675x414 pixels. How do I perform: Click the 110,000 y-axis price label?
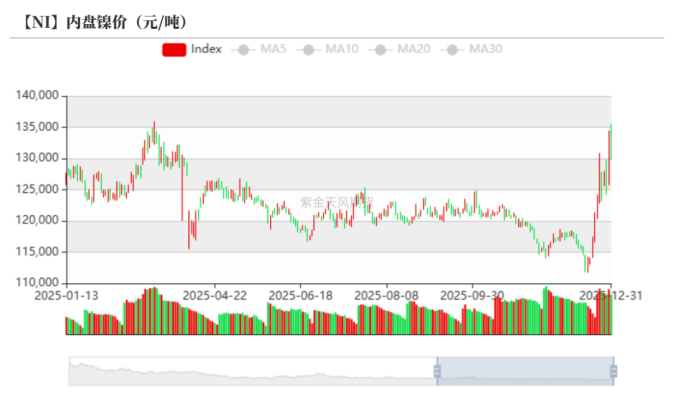(40, 283)
